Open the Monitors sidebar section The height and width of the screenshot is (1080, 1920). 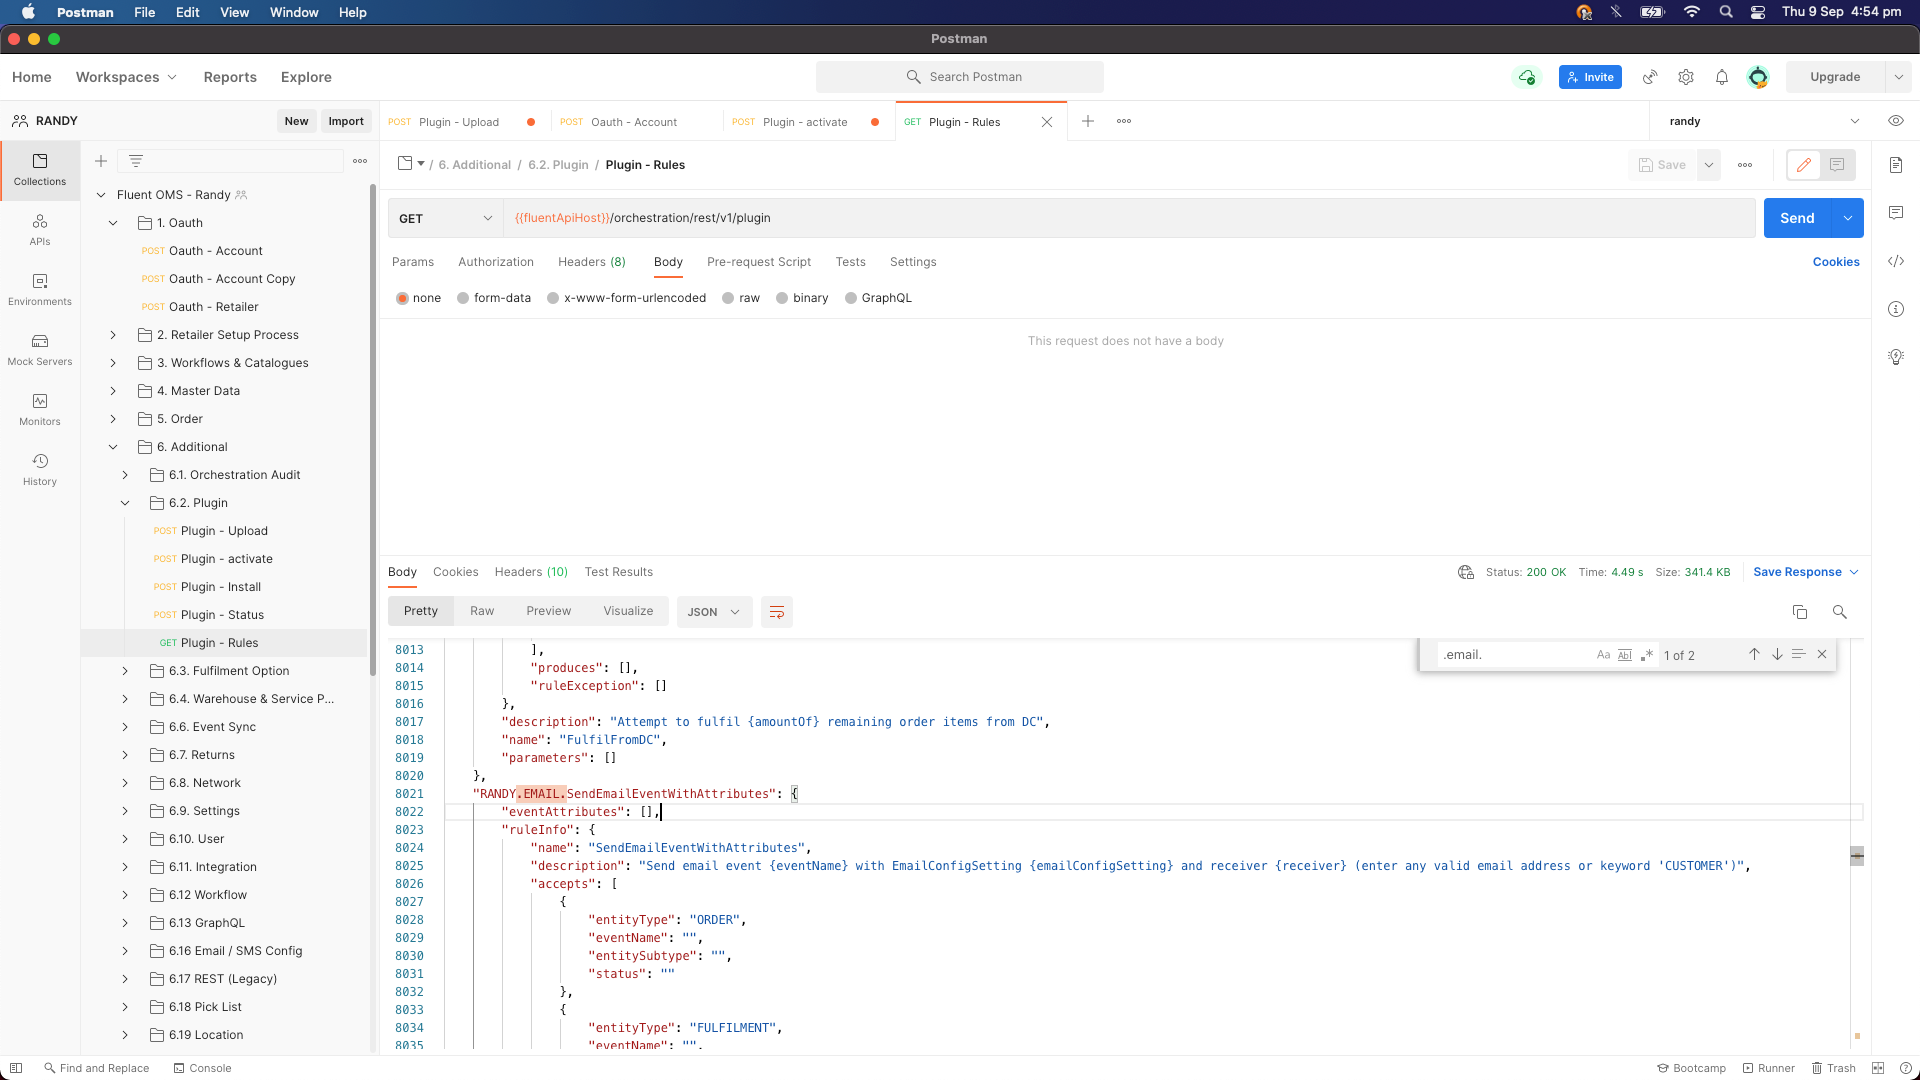point(40,409)
